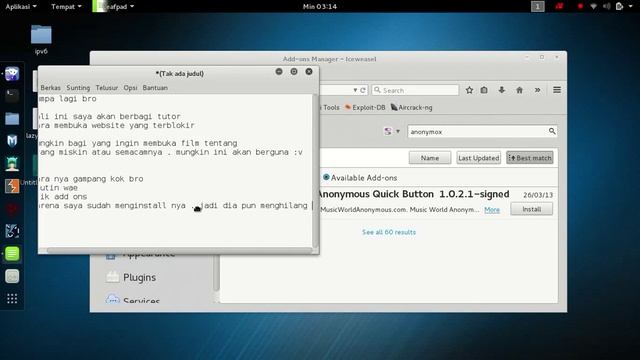Click the Leafpad horizontal scrollbar

(179, 250)
